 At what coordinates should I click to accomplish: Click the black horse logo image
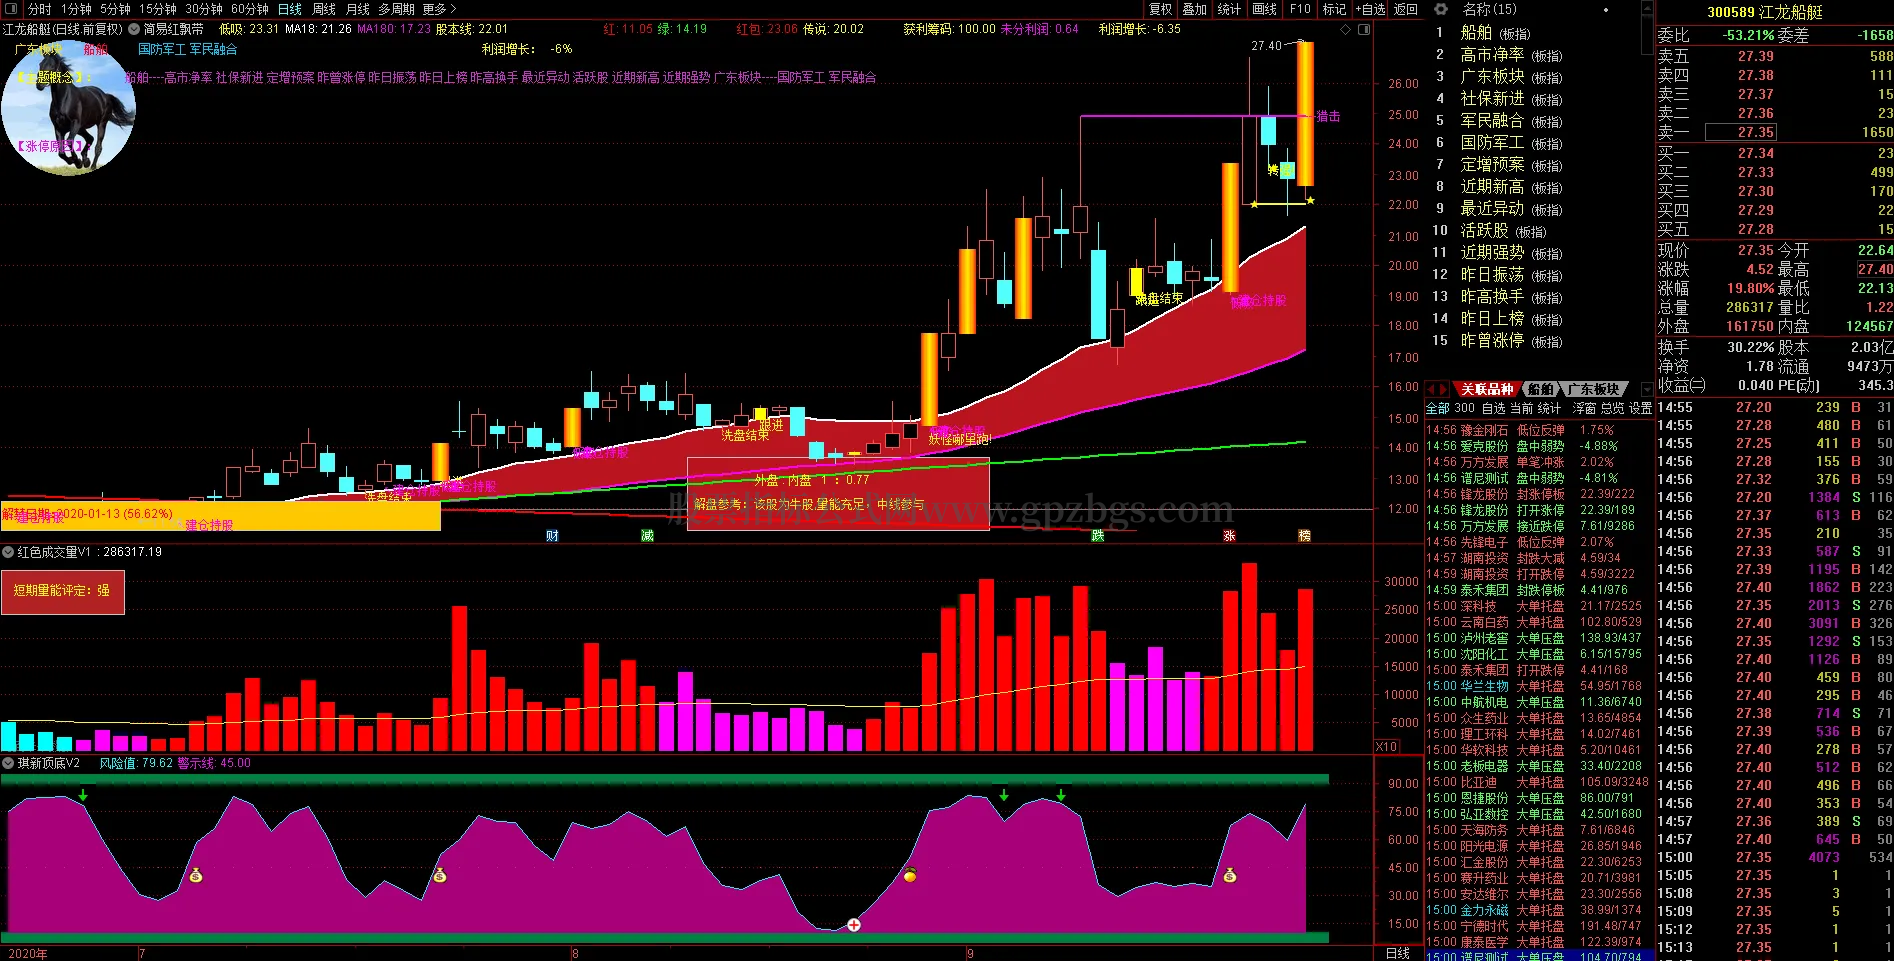tap(68, 108)
